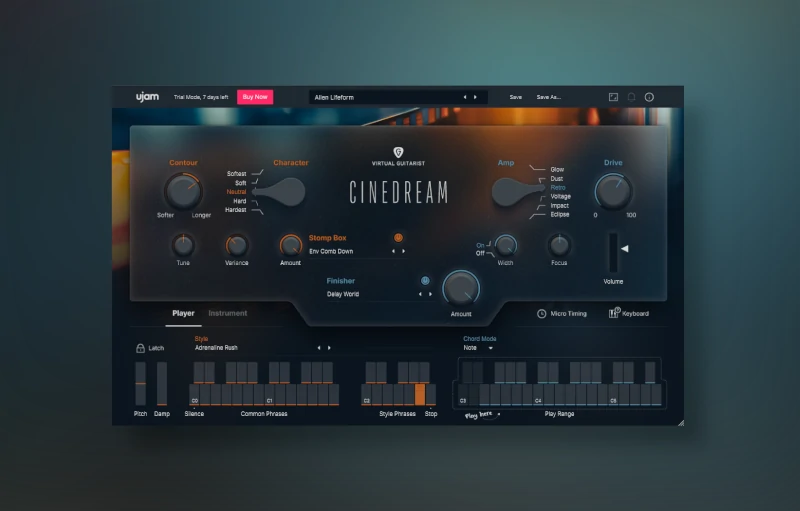Toggle the window size icon
Image resolution: width=800 pixels, height=511 pixels.
tap(613, 97)
